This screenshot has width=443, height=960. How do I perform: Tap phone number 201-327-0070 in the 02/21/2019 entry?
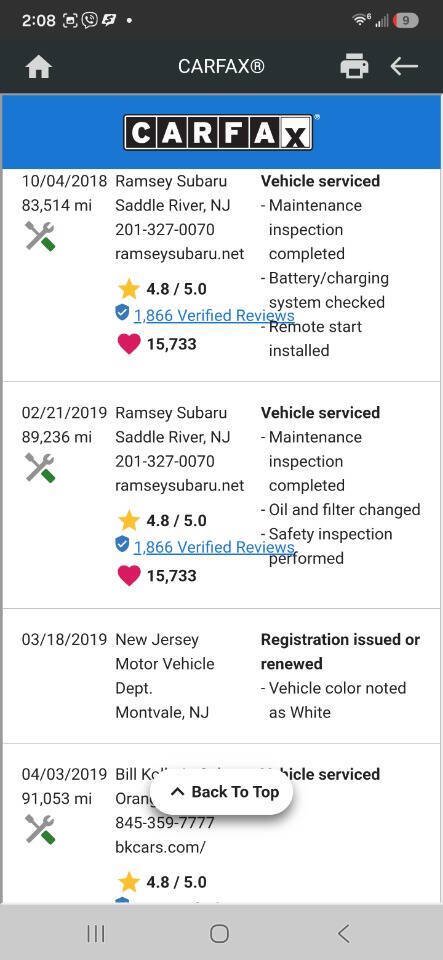pos(165,461)
